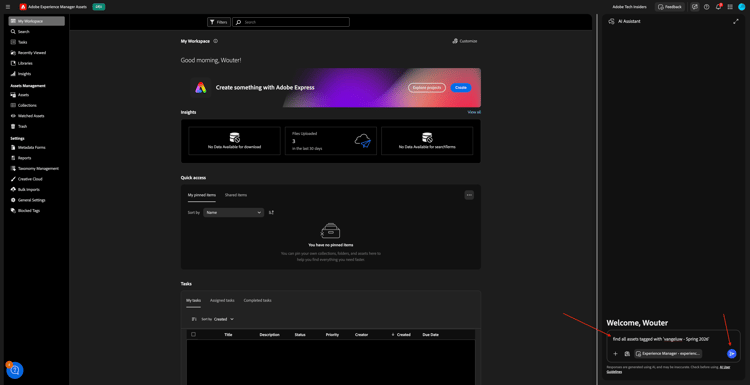Switch to Shared items tab

236,195
